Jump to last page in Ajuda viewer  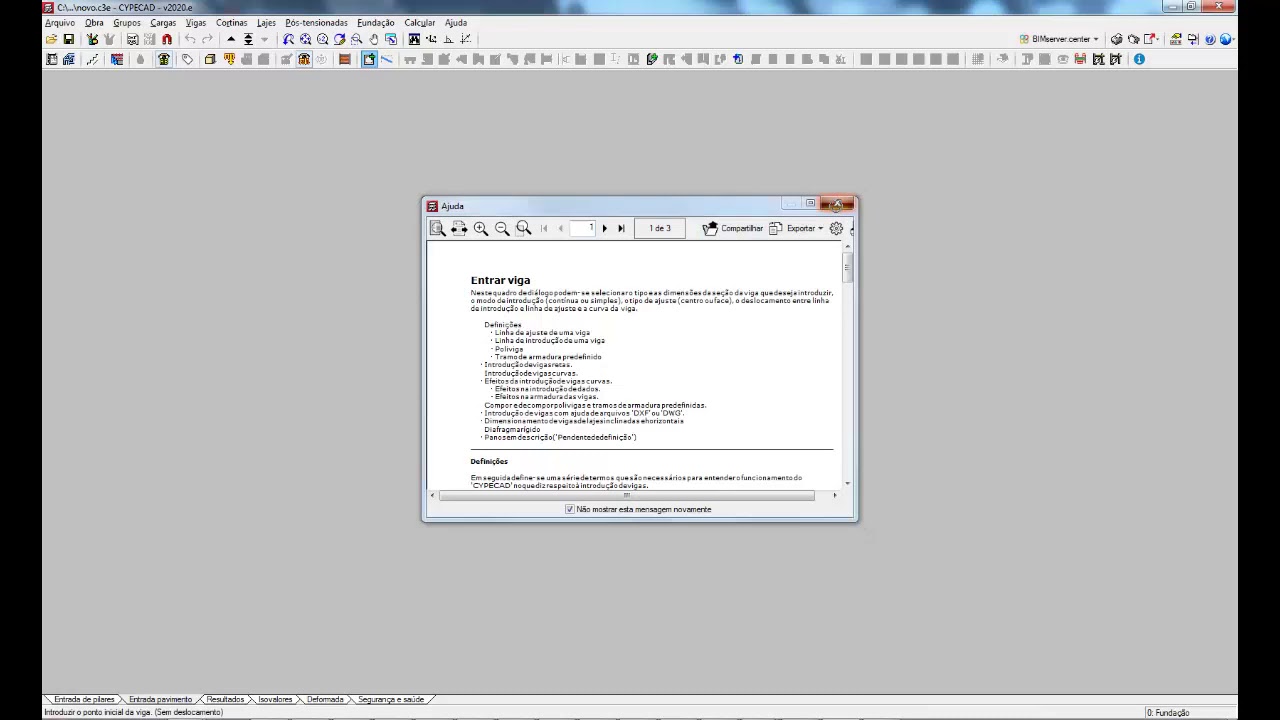click(621, 228)
